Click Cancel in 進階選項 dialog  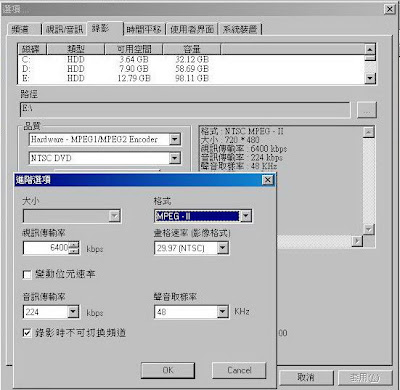point(239,370)
